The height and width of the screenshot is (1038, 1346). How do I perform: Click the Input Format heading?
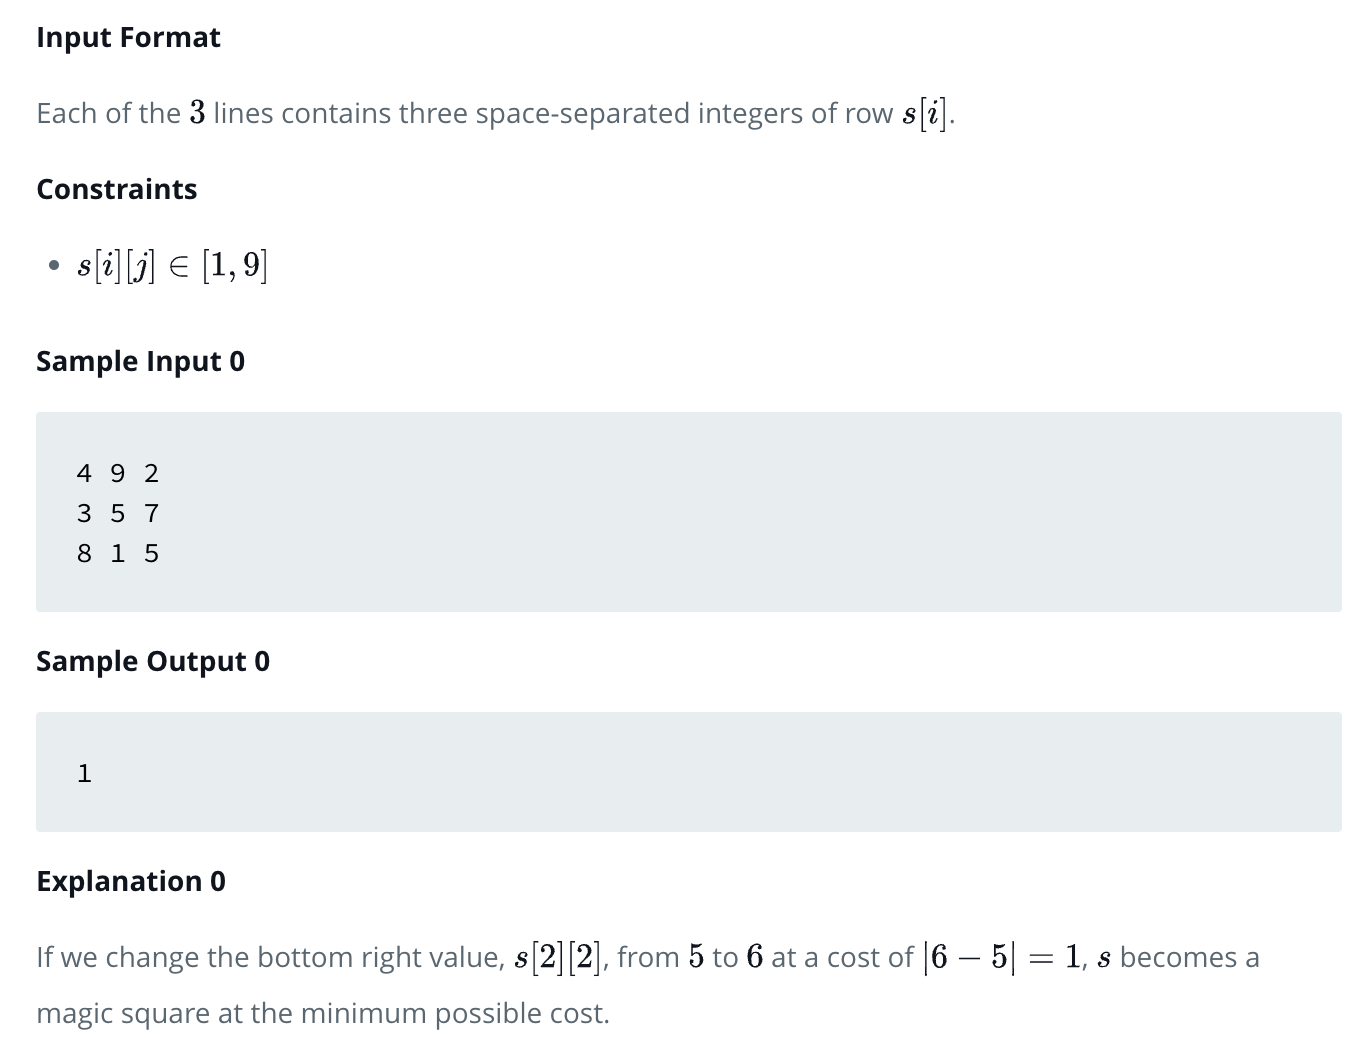coord(128,37)
